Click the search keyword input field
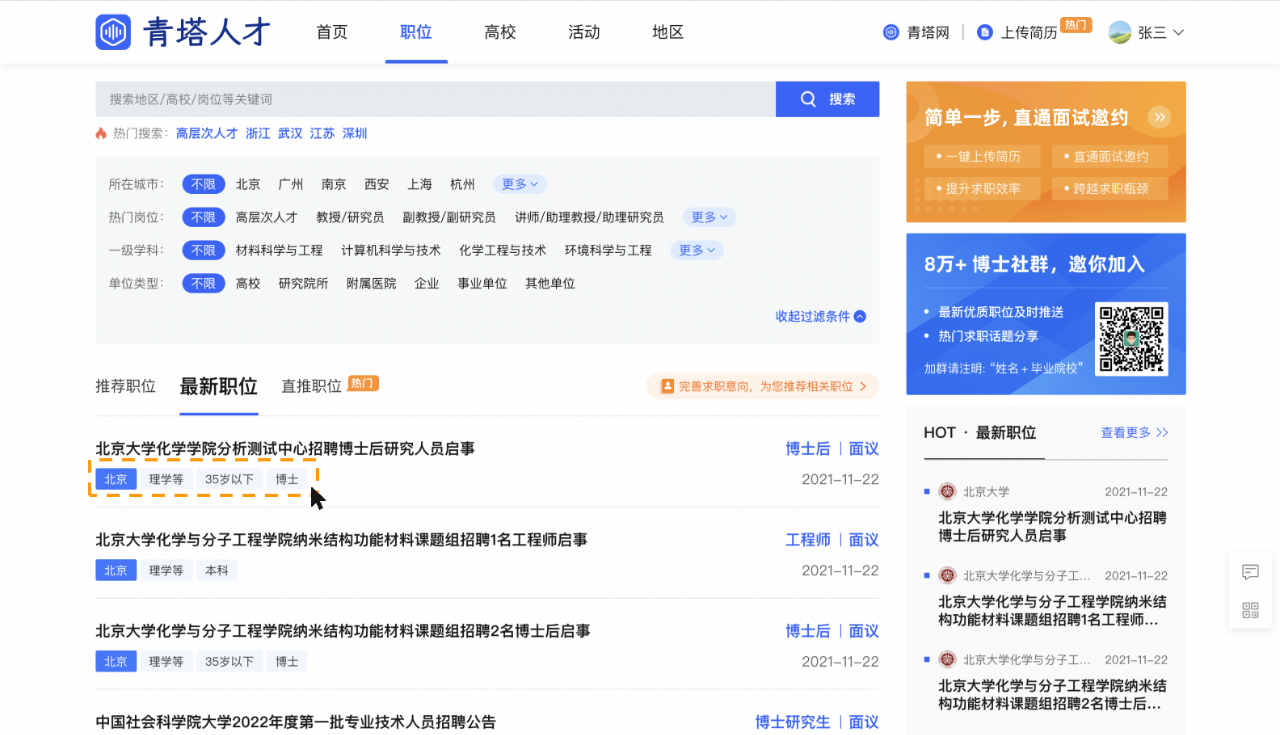Viewport: 1280px width, 735px height. pos(436,99)
